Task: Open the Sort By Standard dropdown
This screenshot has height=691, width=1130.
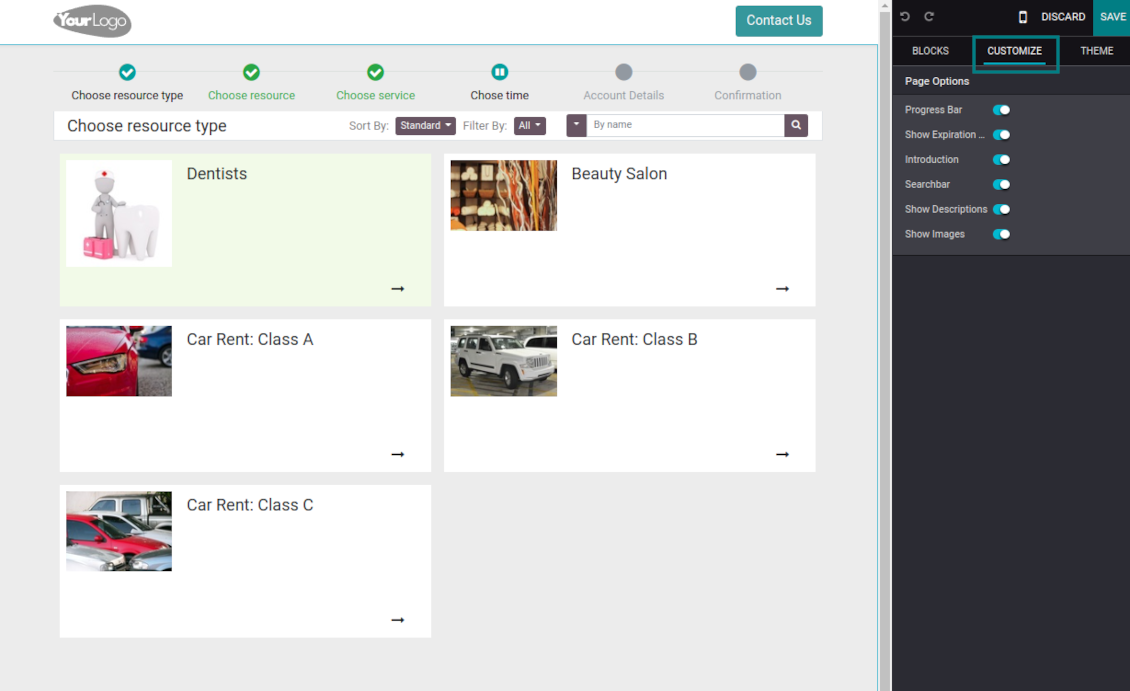Action: click(425, 126)
